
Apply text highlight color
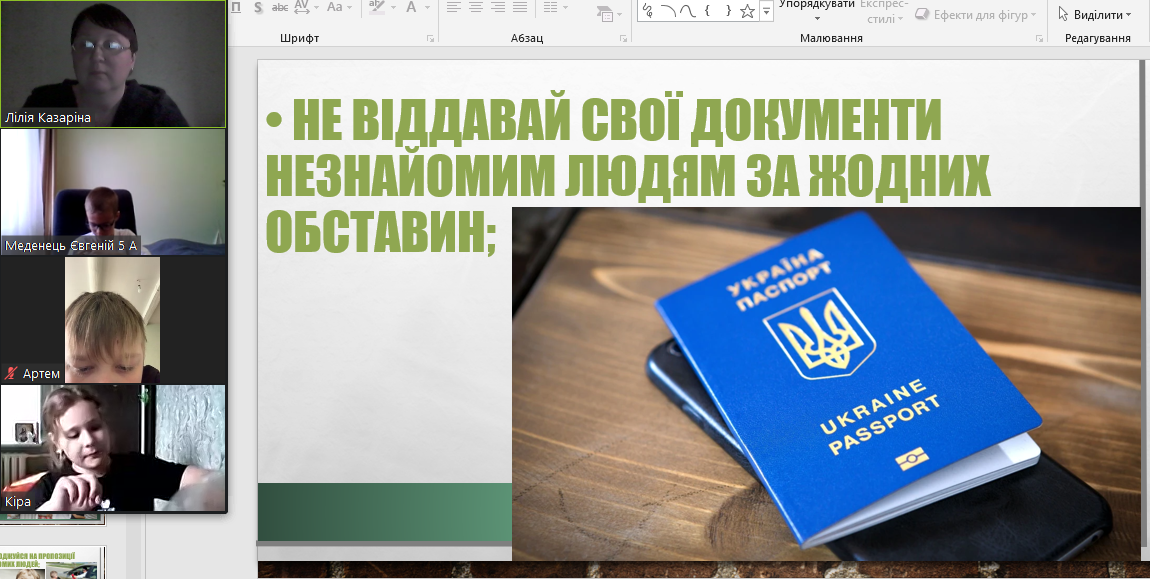click(x=376, y=7)
